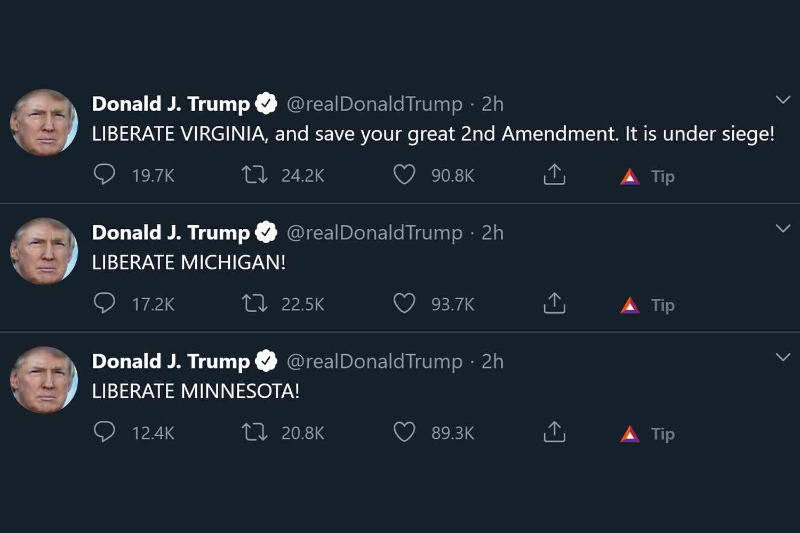This screenshot has width=800, height=533.
Task: Click Tip on the LIBERATE MINNESOTA tweet
Action: pyautogui.click(x=649, y=434)
